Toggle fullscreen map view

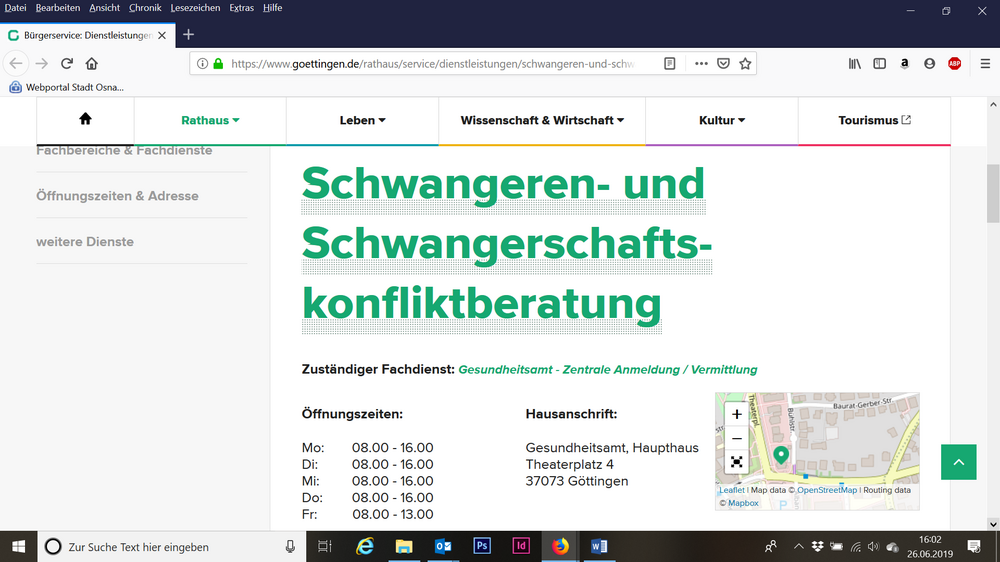click(737, 461)
